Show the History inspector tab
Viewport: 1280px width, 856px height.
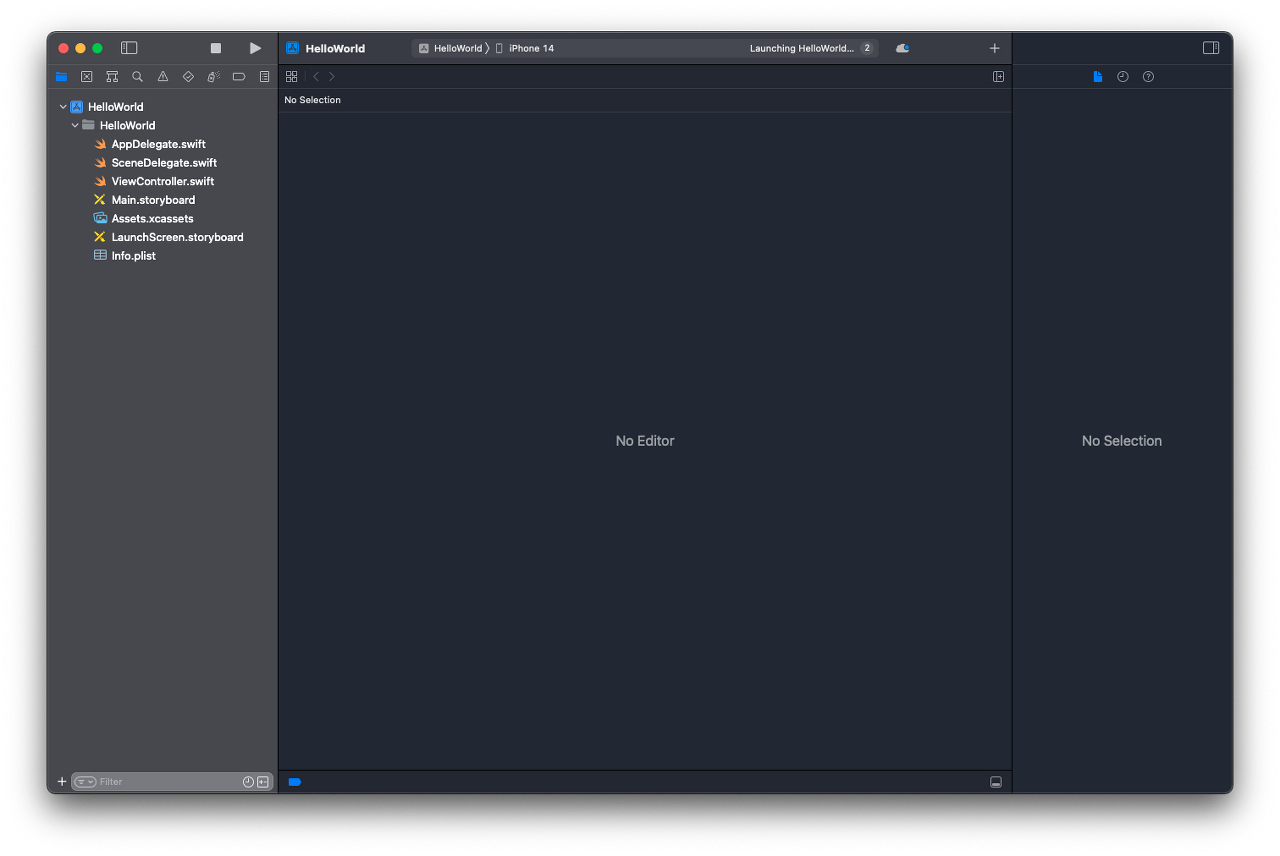pyautogui.click(x=1123, y=77)
